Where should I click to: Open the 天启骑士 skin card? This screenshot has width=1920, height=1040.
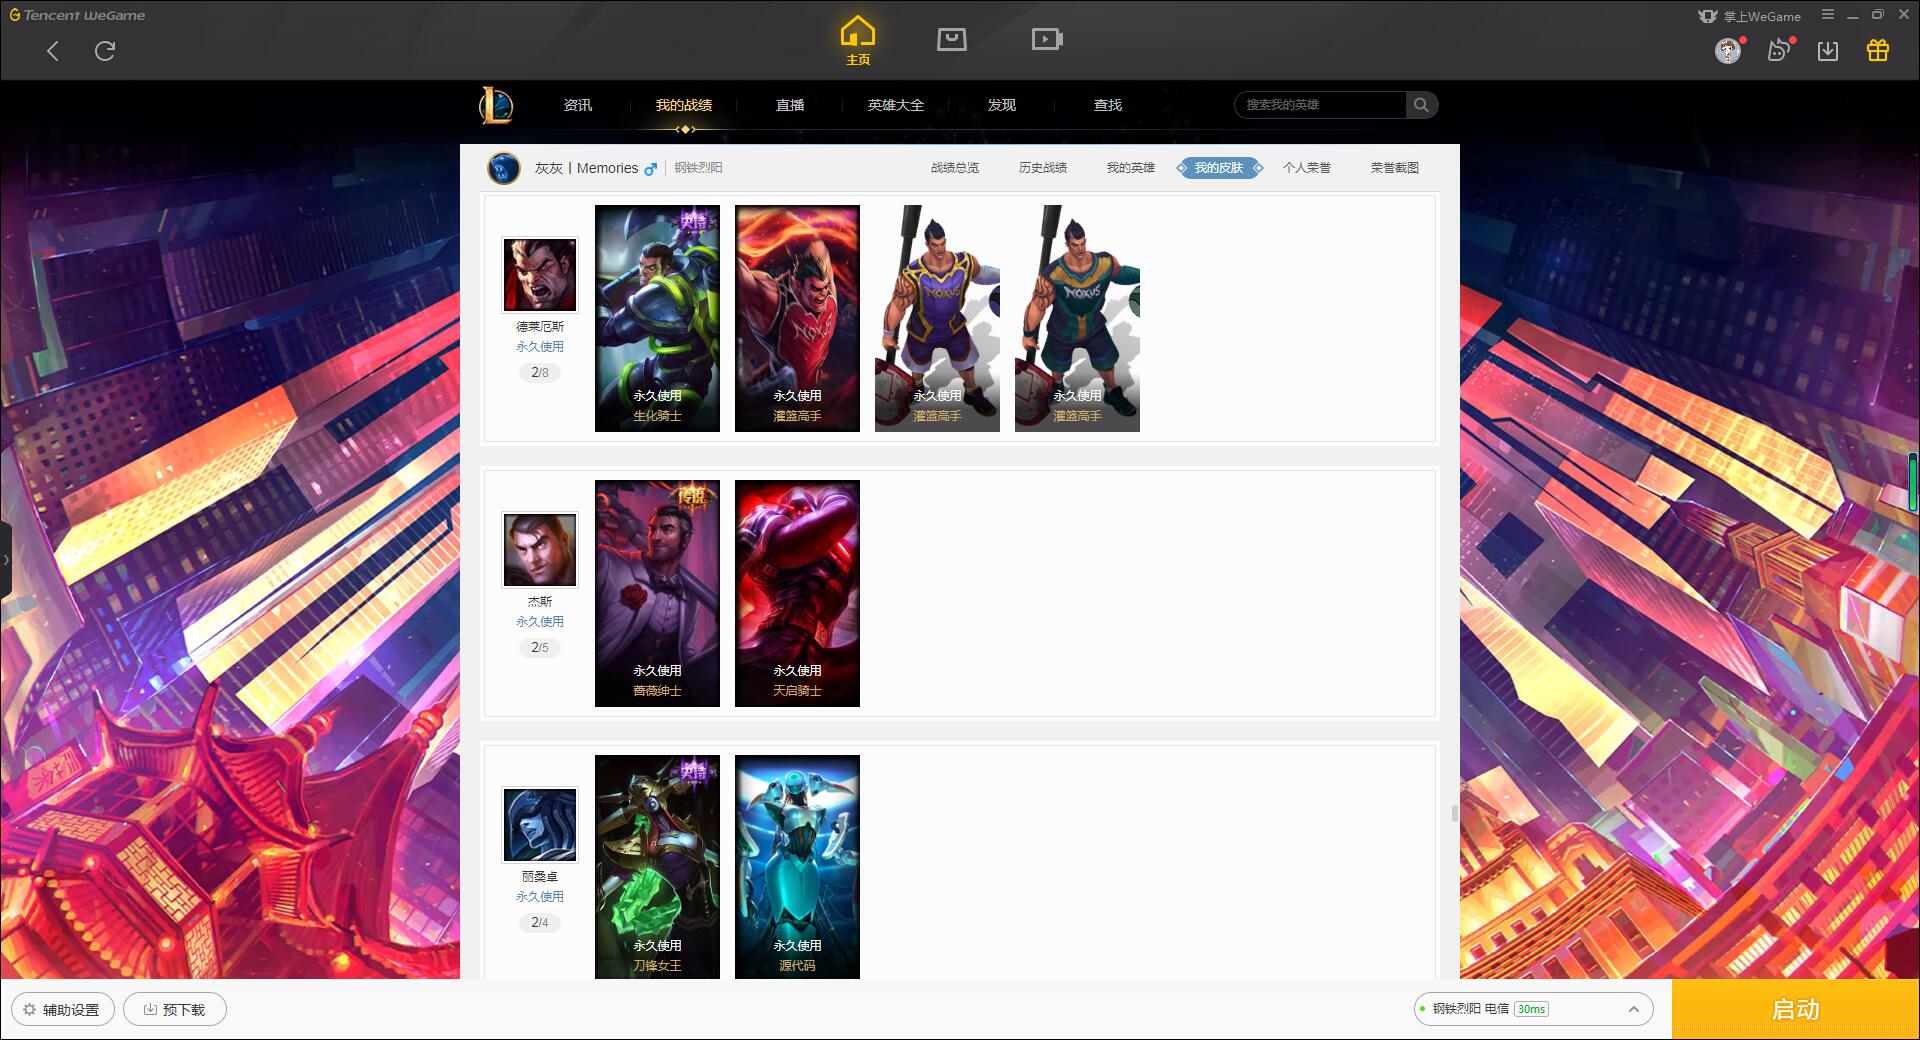797,593
